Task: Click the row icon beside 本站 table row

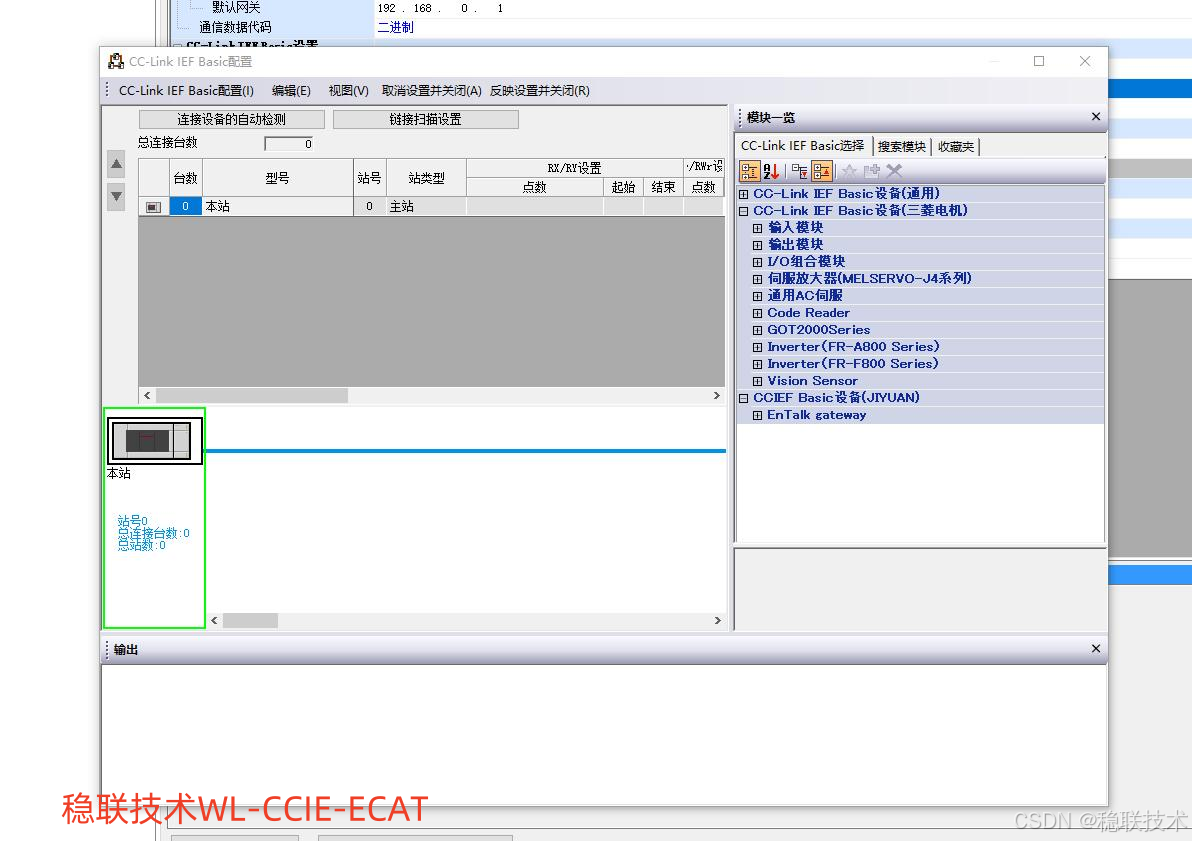Action: click(154, 207)
